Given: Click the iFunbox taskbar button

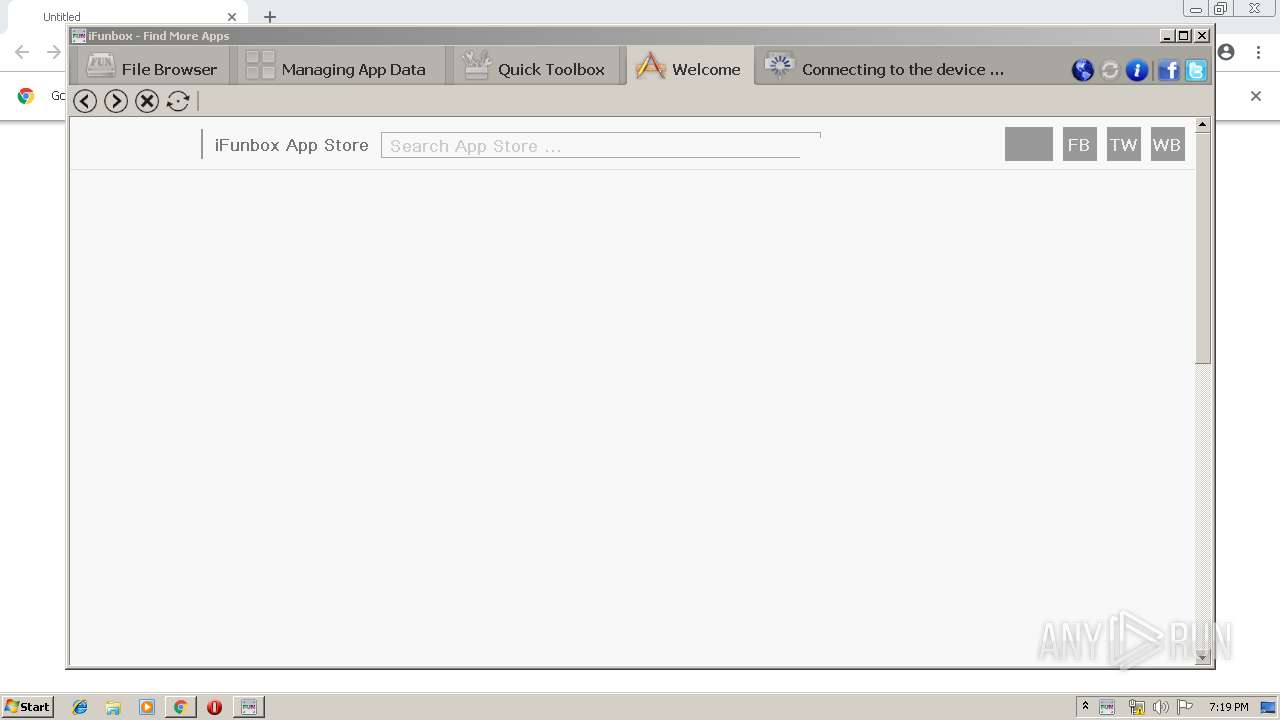Looking at the screenshot, I should pyautogui.click(x=249, y=707).
